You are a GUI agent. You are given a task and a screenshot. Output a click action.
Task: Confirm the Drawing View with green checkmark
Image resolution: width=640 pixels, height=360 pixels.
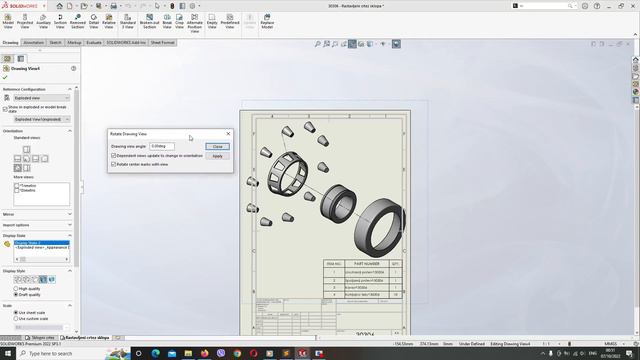coord(5,77)
